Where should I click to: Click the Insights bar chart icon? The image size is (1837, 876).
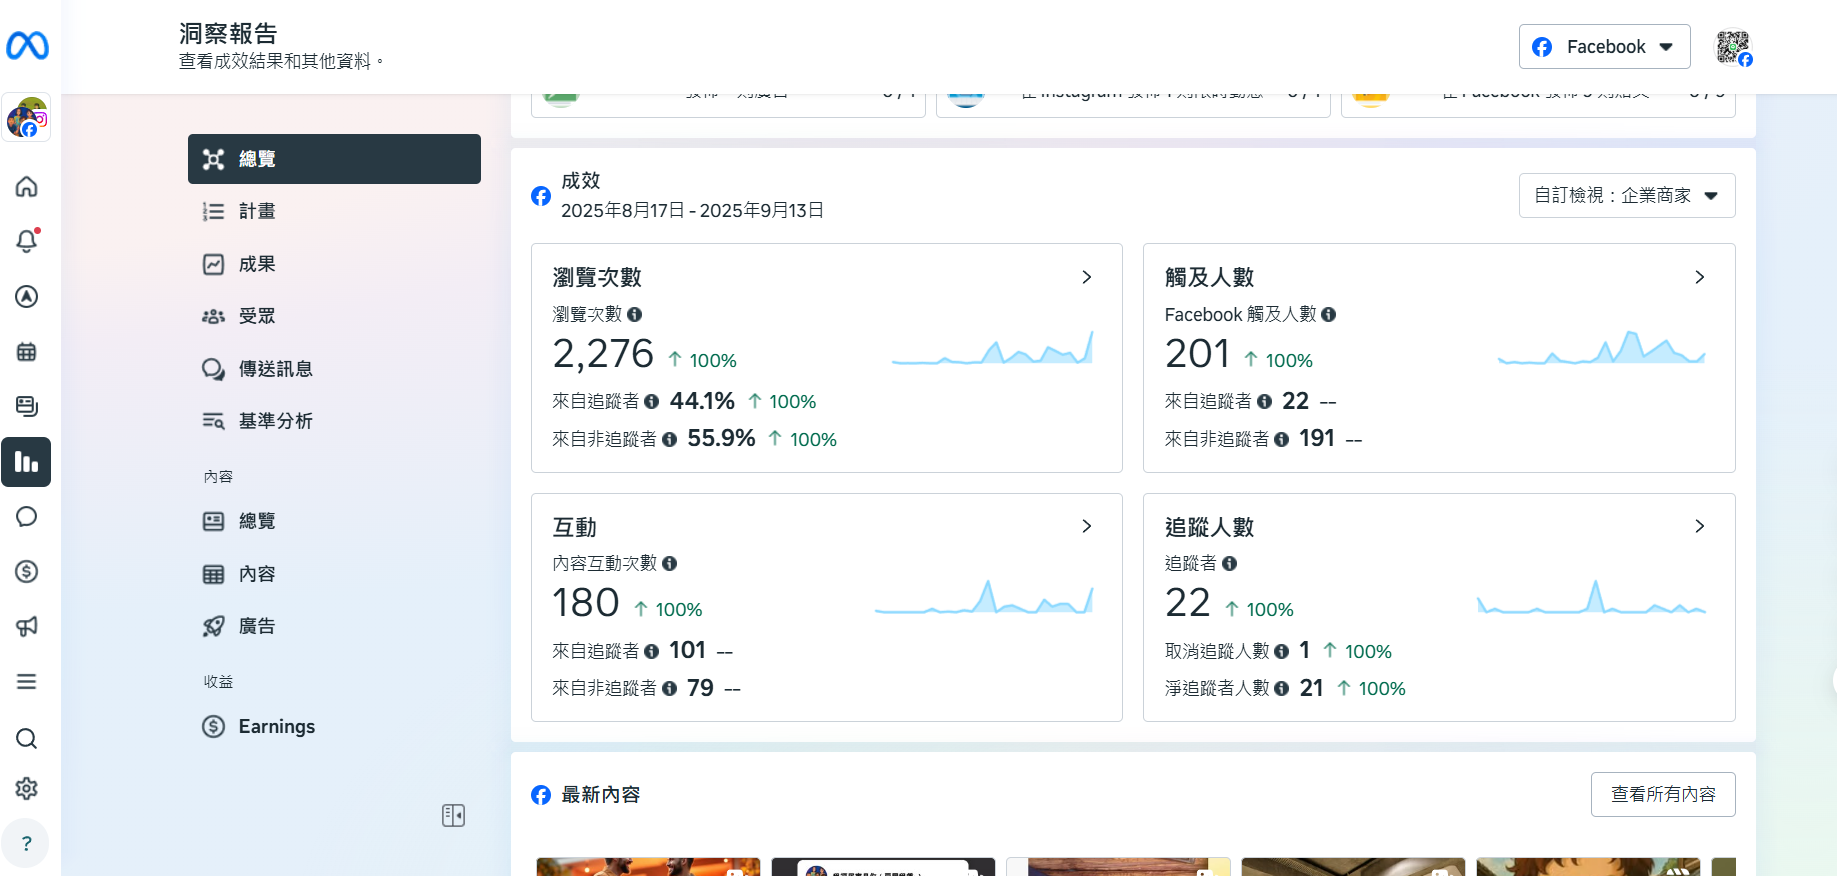(x=27, y=462)
